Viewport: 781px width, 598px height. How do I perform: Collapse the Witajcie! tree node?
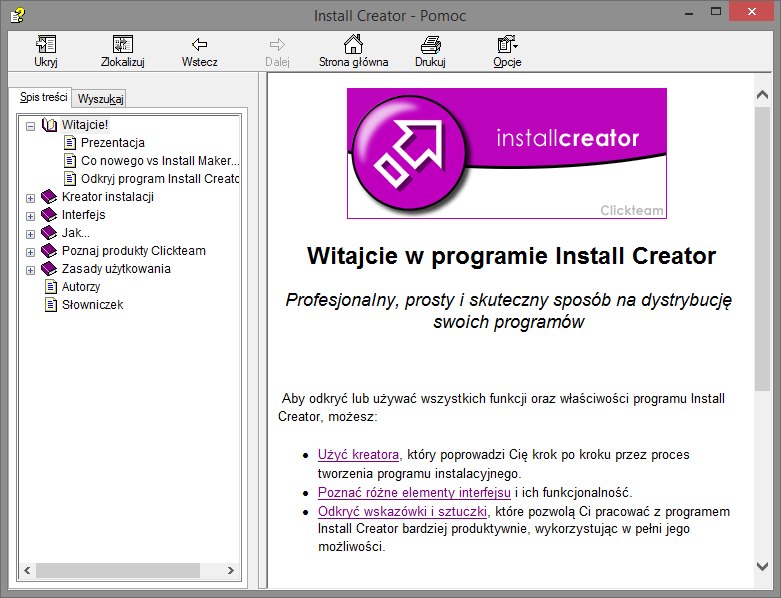30,126
